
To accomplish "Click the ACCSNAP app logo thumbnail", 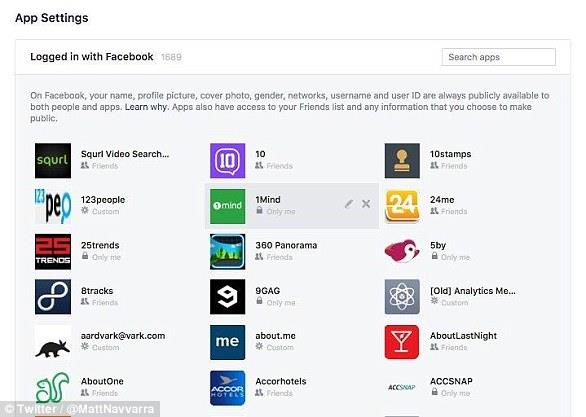I will click(402, 387).
